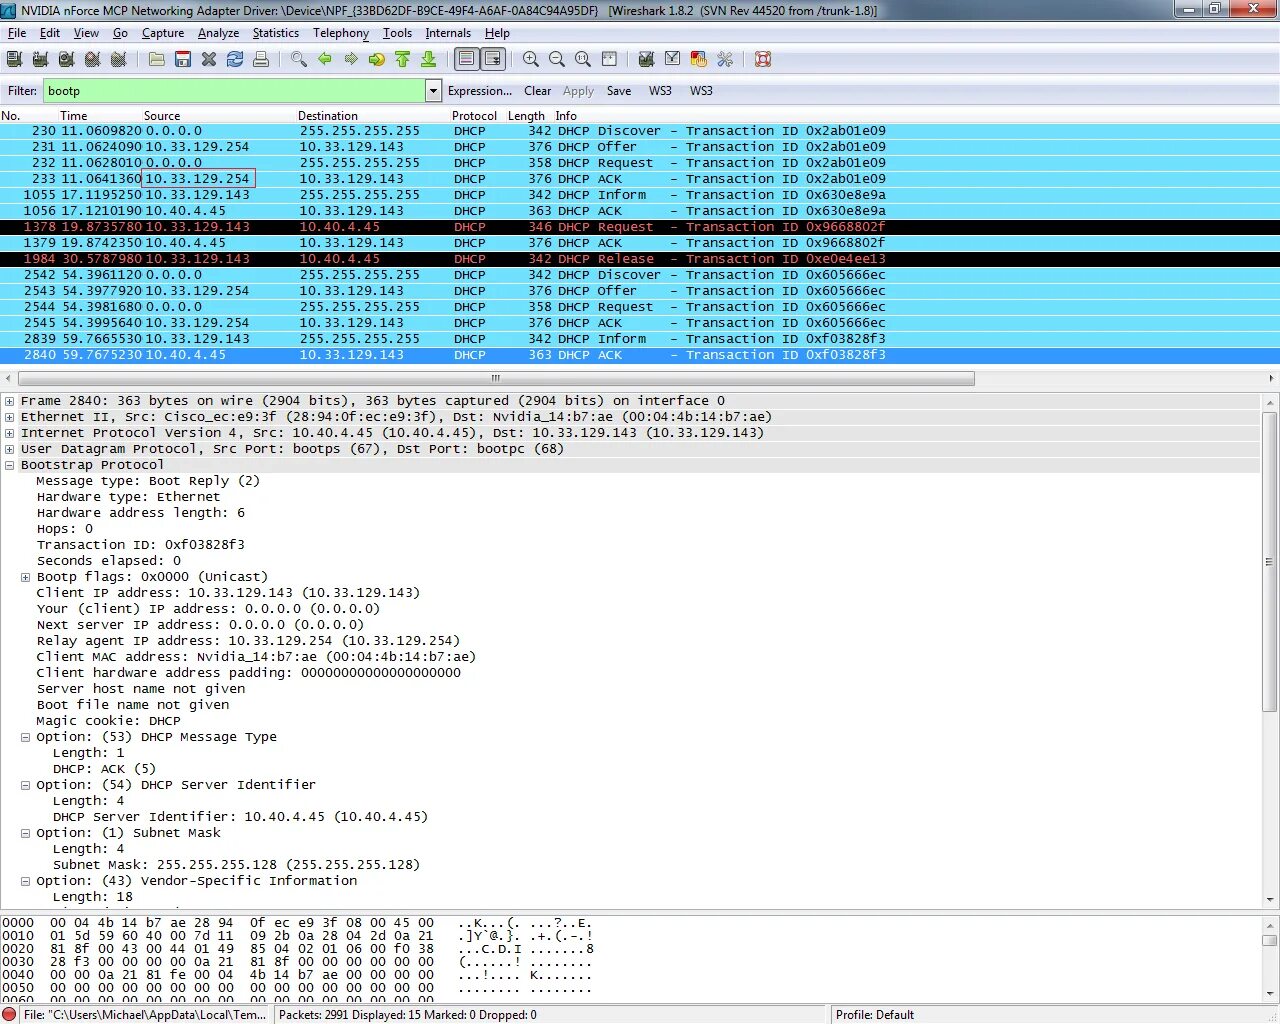
Task: Zoom in the packet text
Action: (531, 59)
